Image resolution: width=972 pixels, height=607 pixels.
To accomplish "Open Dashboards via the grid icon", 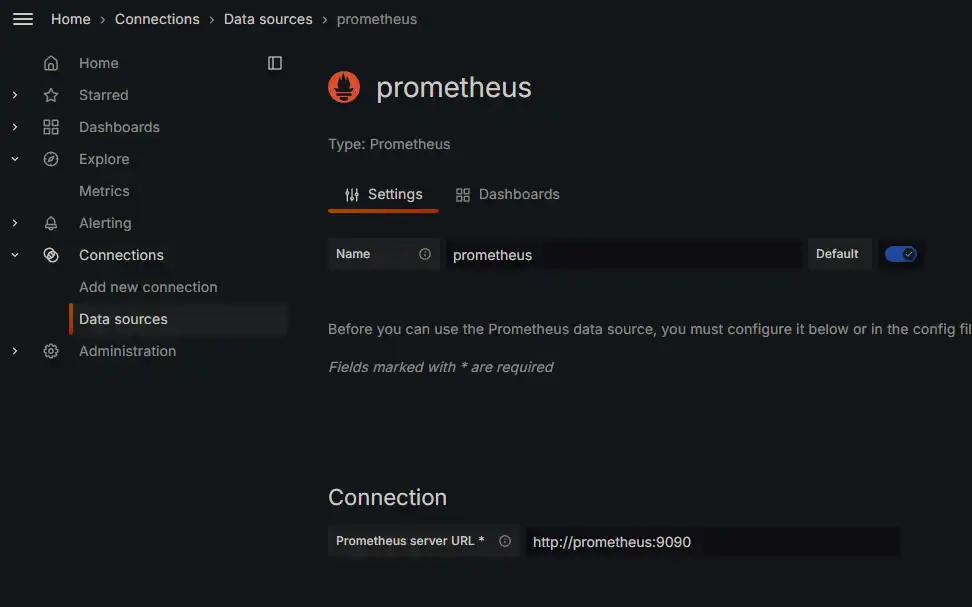I will pyautogui.click(x=51, y=126).
